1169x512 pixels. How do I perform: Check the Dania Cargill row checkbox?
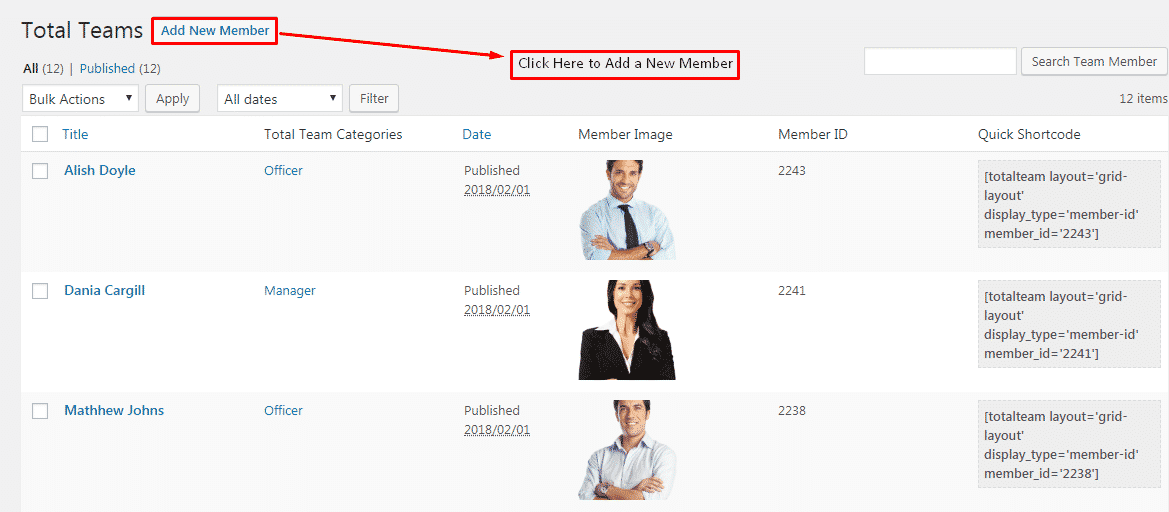click(x=40, y=291)
